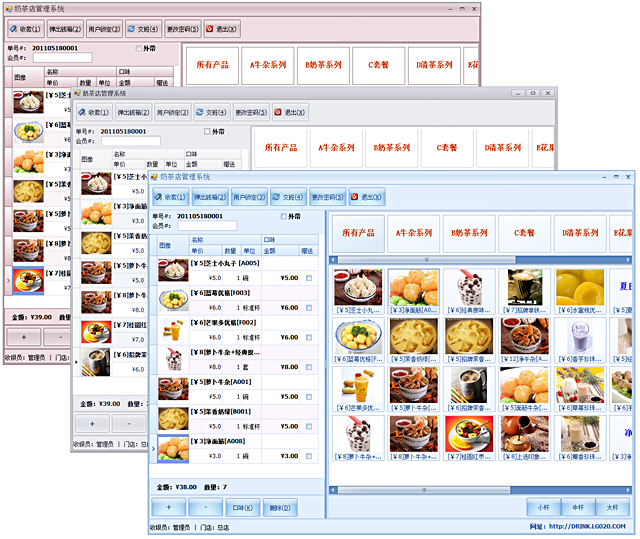Open the DRINK.LGO20.COM website link

594,526
